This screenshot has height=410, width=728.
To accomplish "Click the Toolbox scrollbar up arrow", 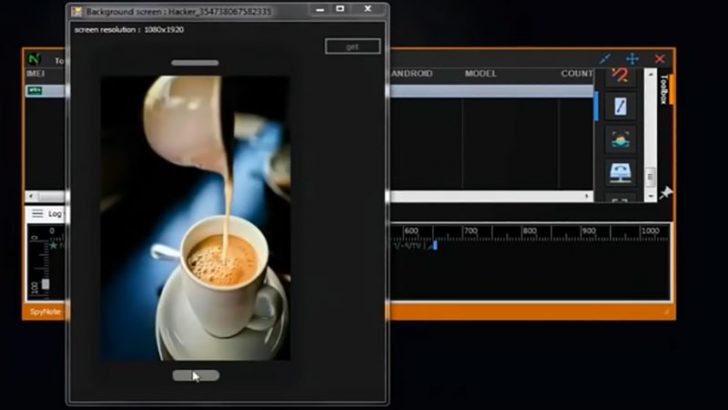I will click(x=651, y=74).
